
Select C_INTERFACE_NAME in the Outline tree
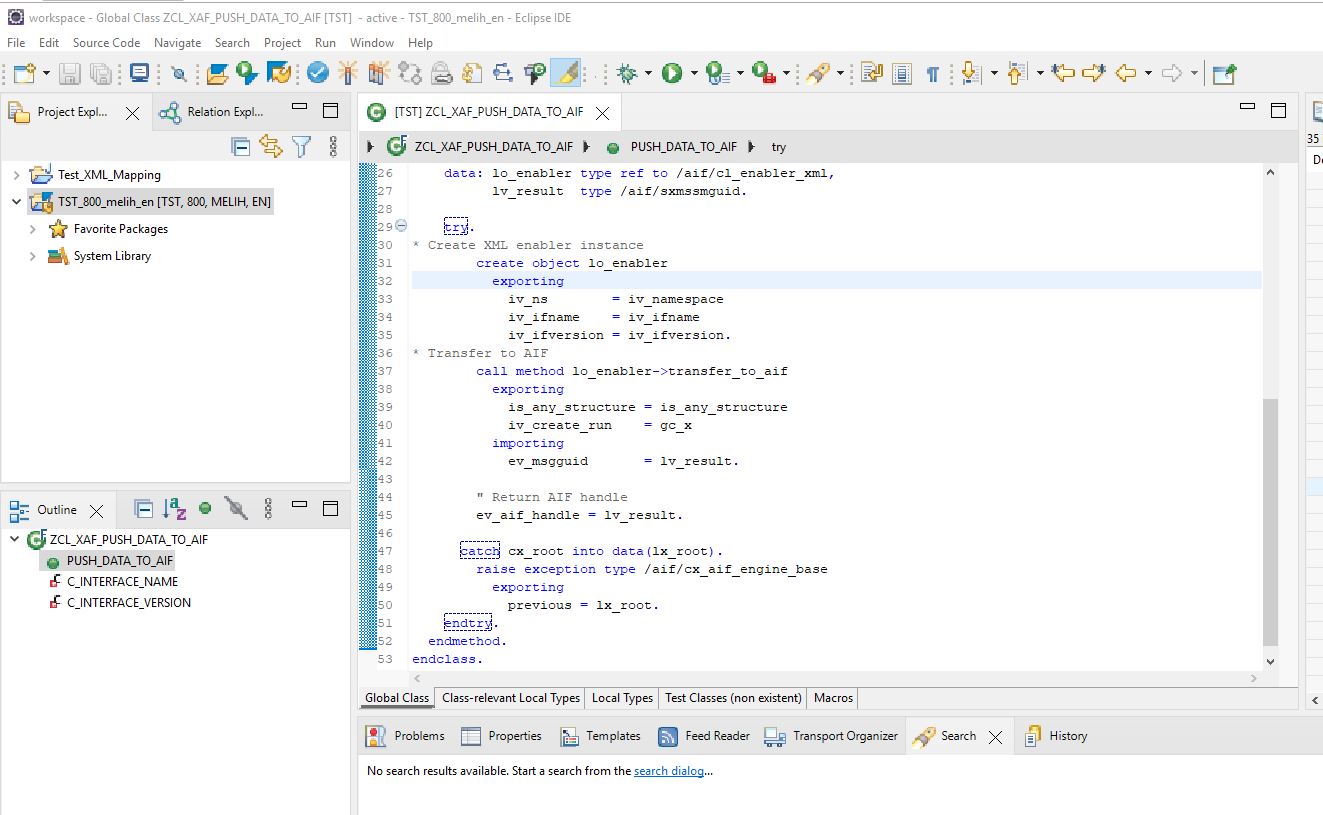tap(122, 582)
